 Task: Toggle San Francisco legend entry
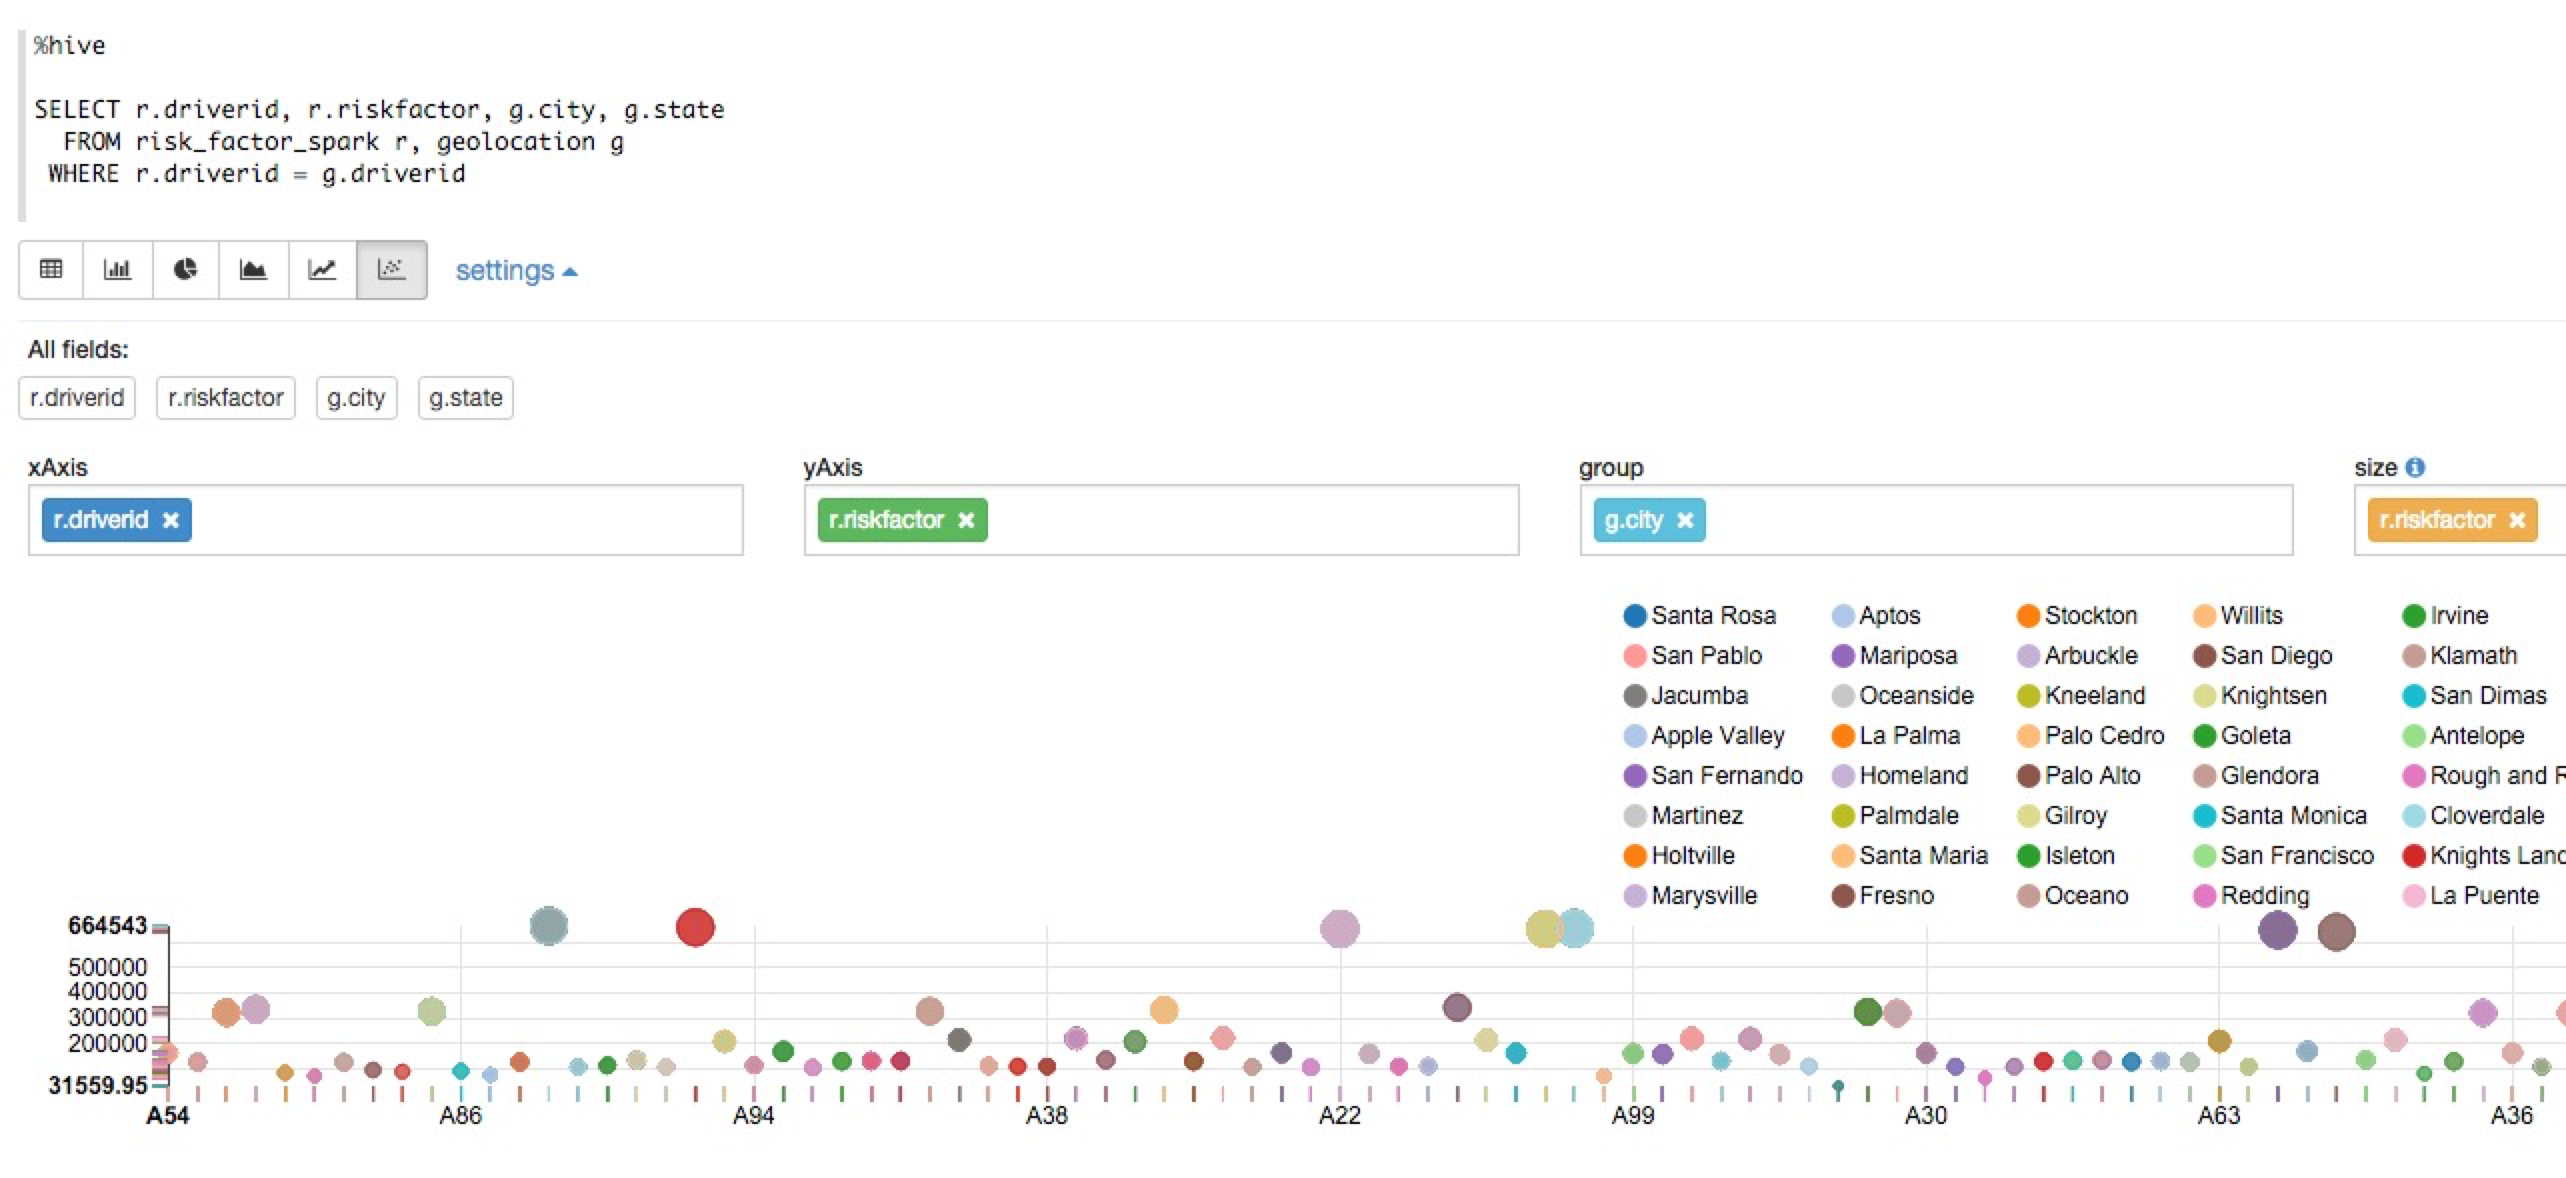click(x=2284, y=855)
